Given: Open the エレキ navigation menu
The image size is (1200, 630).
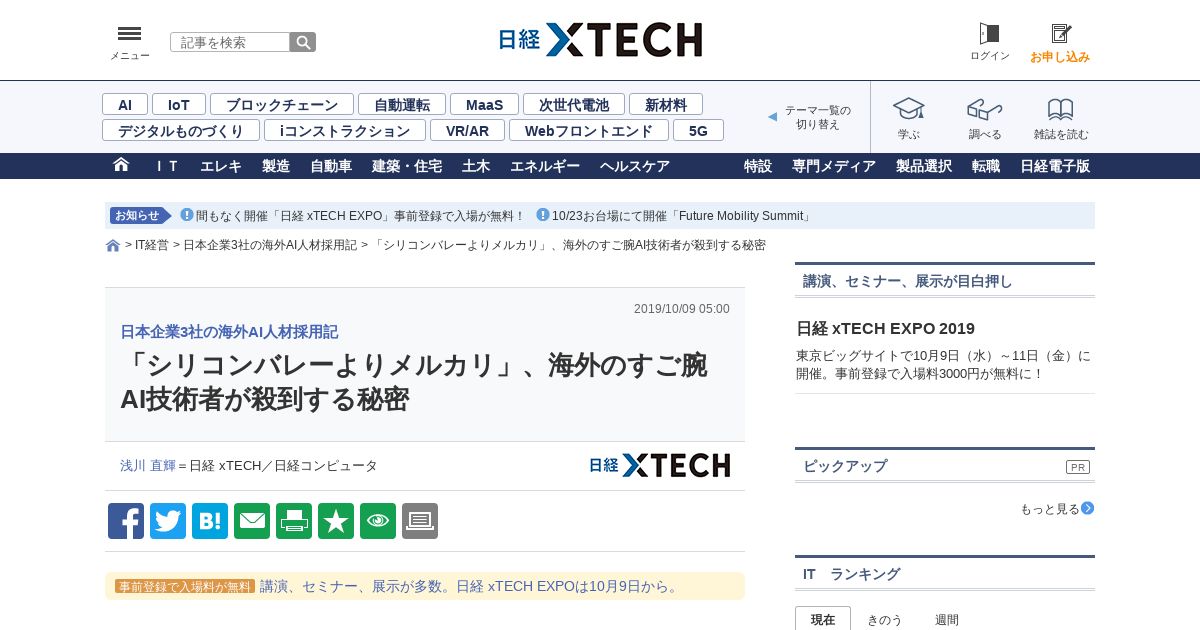Looking at the screenshot, I should tap(221, 166).
